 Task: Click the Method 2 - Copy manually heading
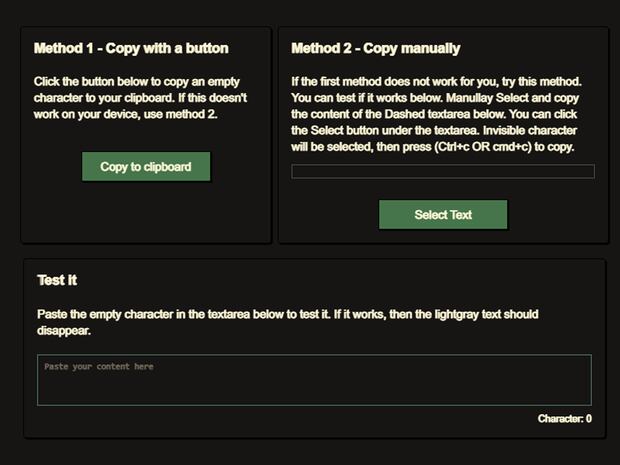point(375,48)
